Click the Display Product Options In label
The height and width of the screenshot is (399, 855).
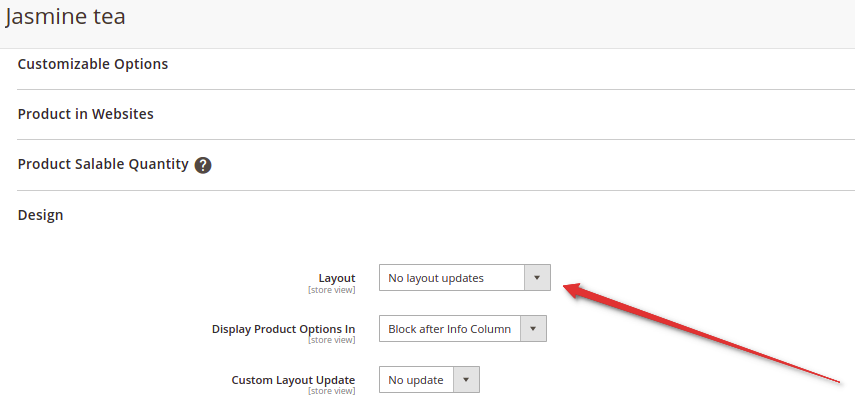pos(284,329)
